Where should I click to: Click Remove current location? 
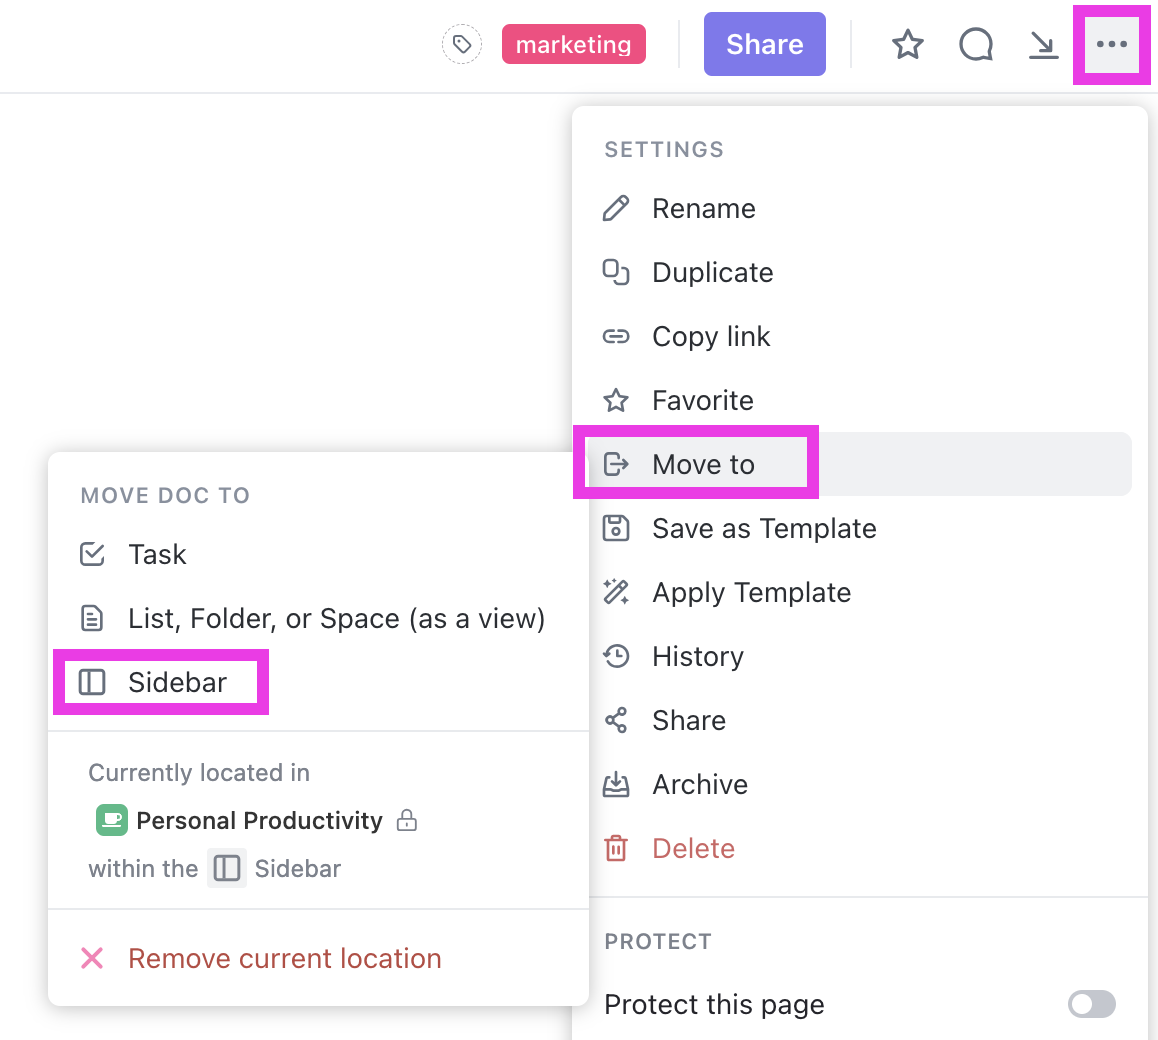click(x=284, y=959)
